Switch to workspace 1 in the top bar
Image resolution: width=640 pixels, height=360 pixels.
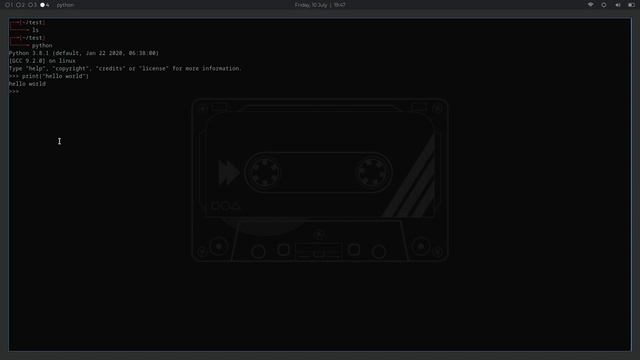9,5
